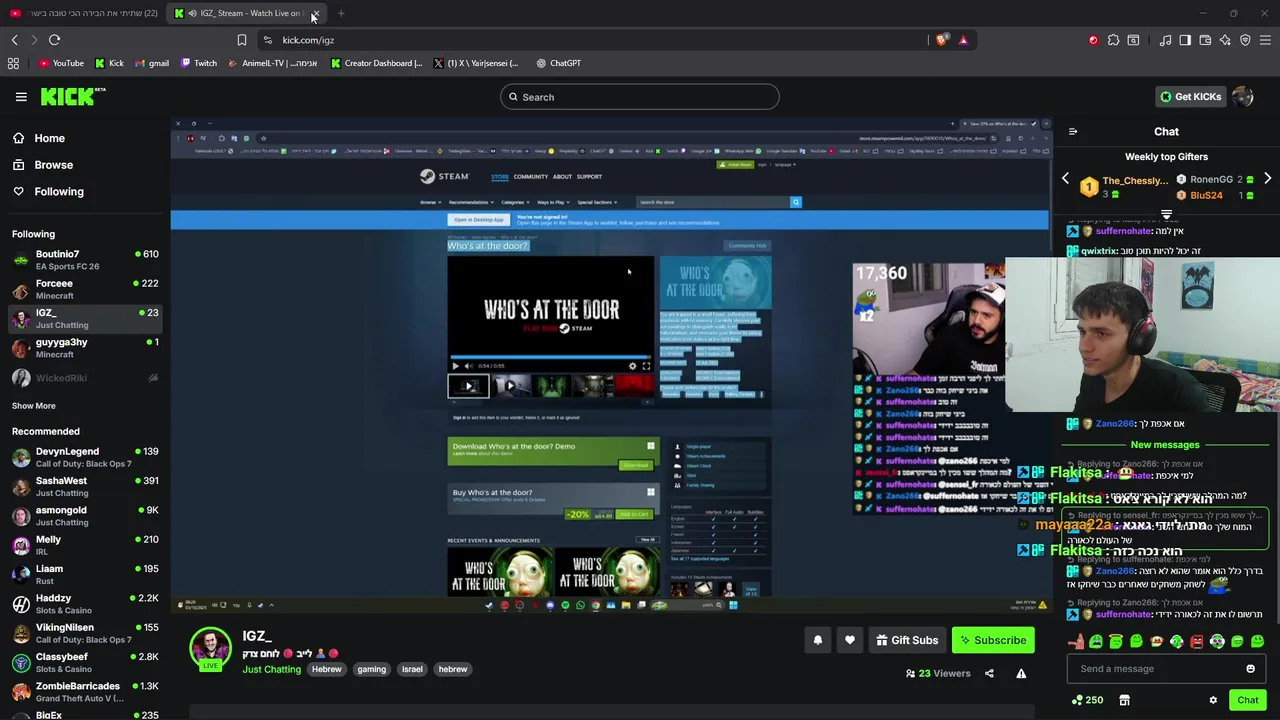Reload the page

tap(54, 40)
